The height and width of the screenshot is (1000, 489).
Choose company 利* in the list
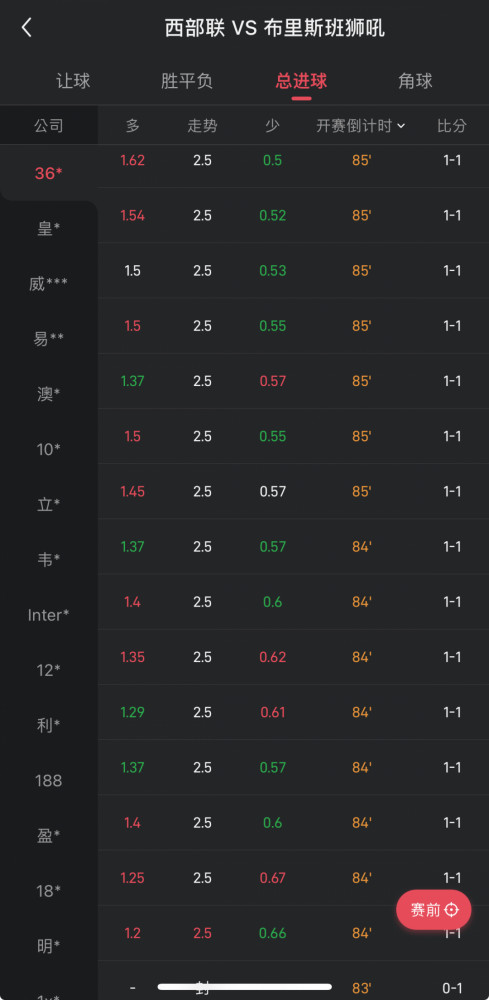click(49, 726)
